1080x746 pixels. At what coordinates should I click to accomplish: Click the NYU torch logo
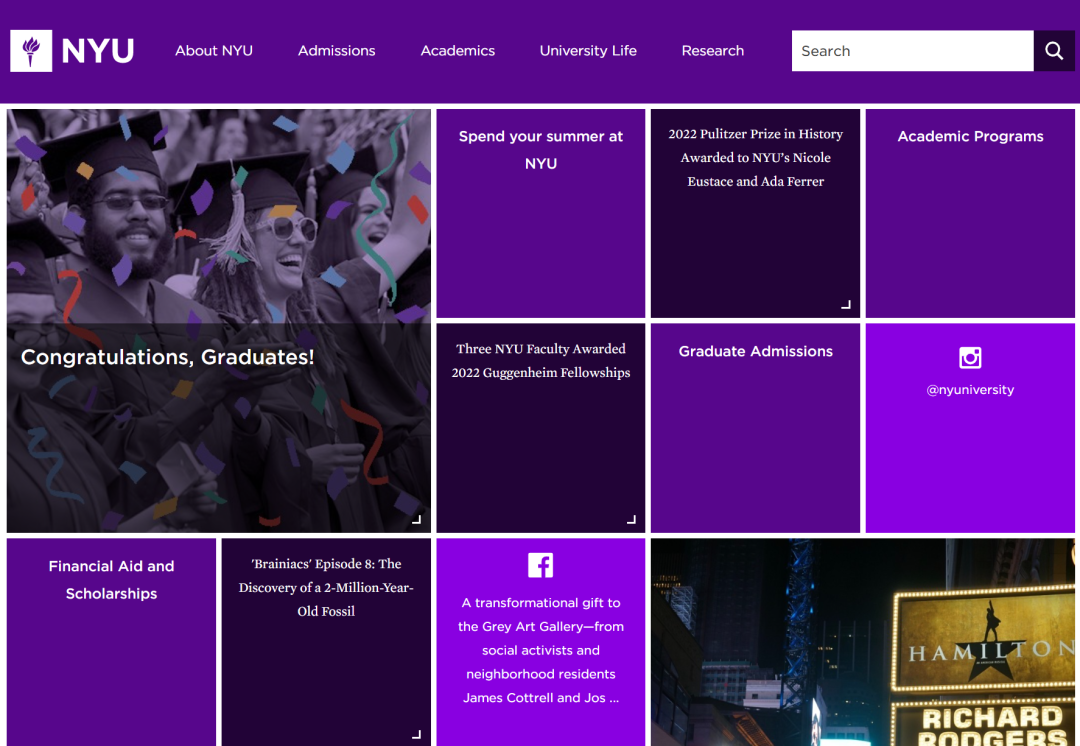pyautogui.click(x=30, y=50)
